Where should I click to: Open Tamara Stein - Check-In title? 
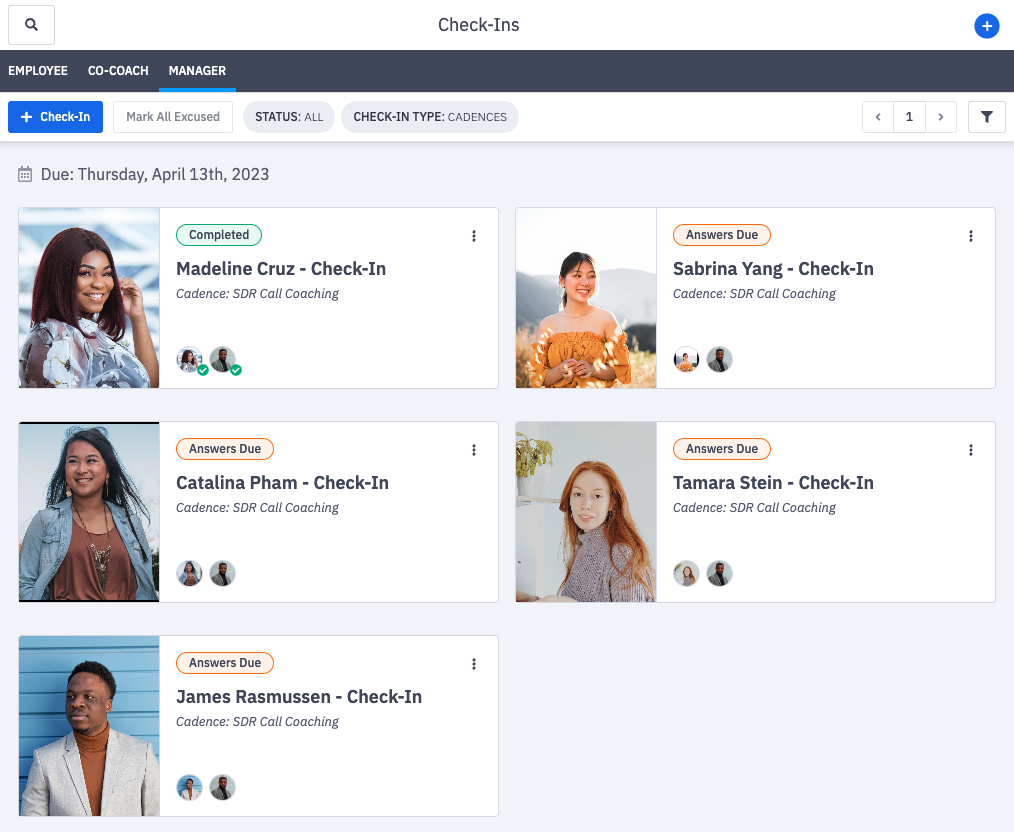(773, 483)
